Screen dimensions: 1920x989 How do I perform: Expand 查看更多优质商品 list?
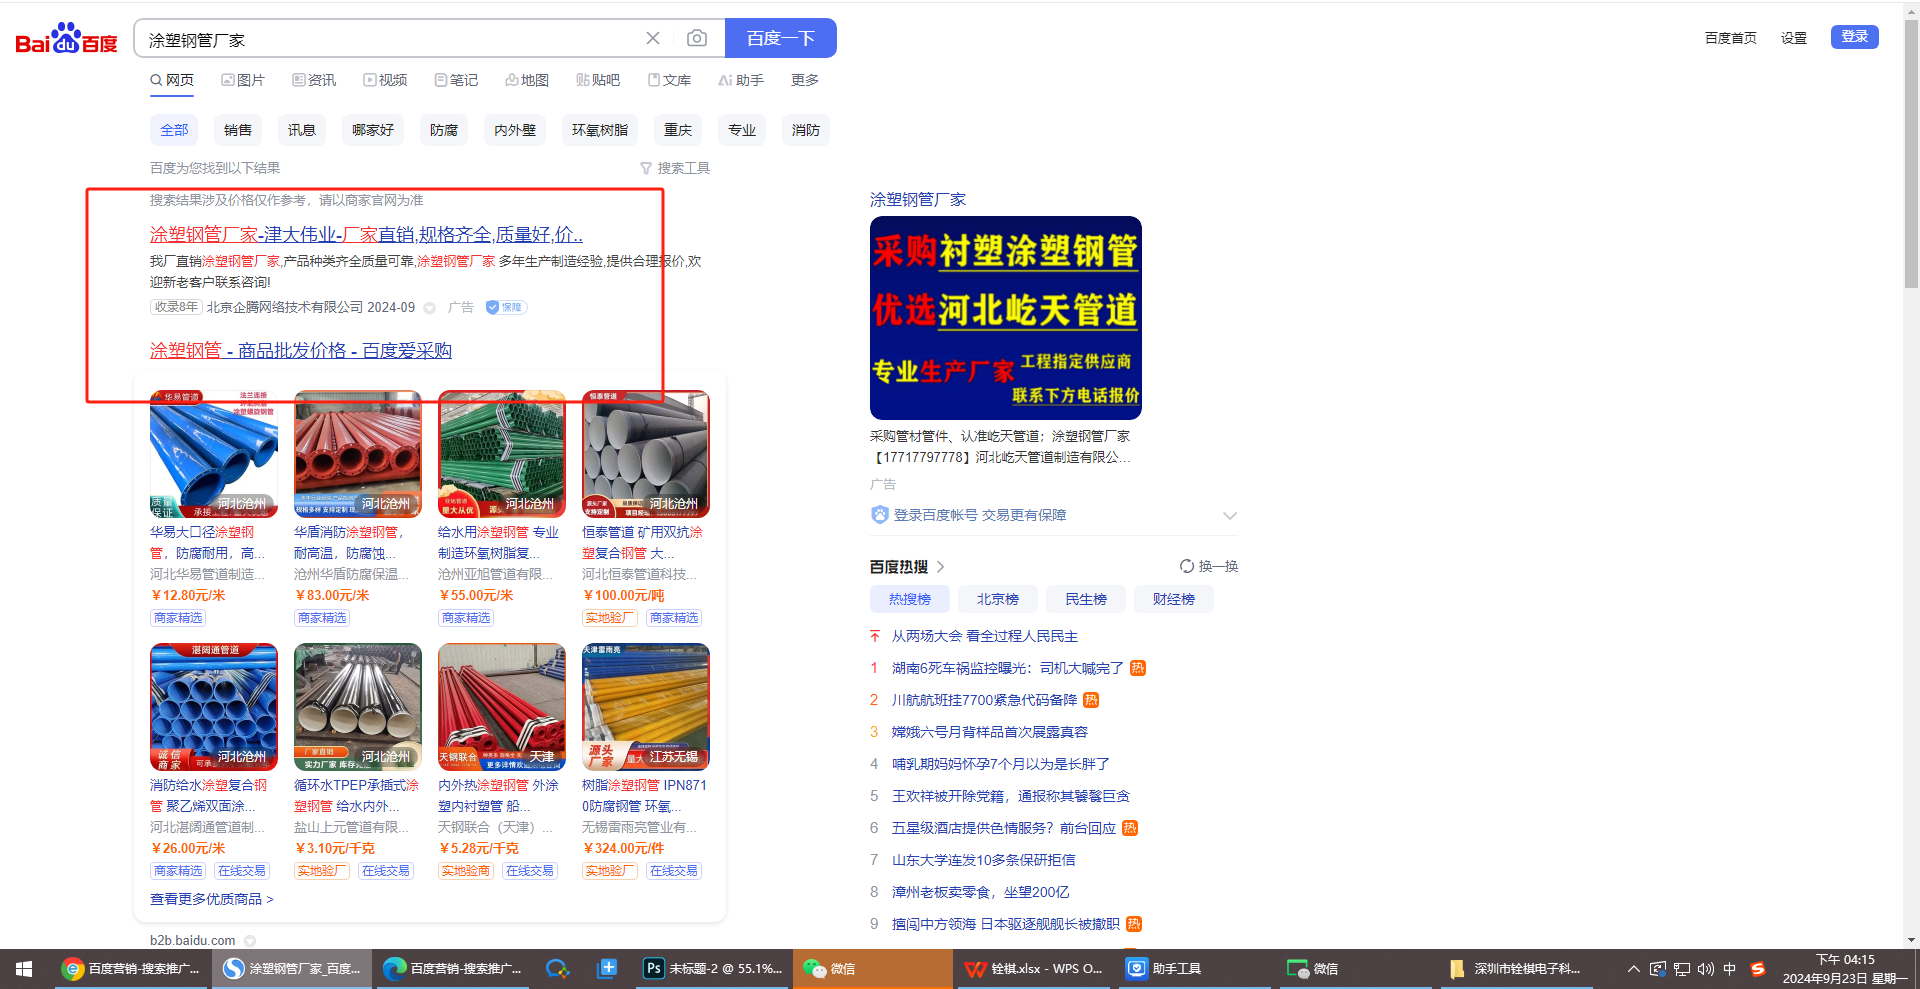click(x=212, y=899)
